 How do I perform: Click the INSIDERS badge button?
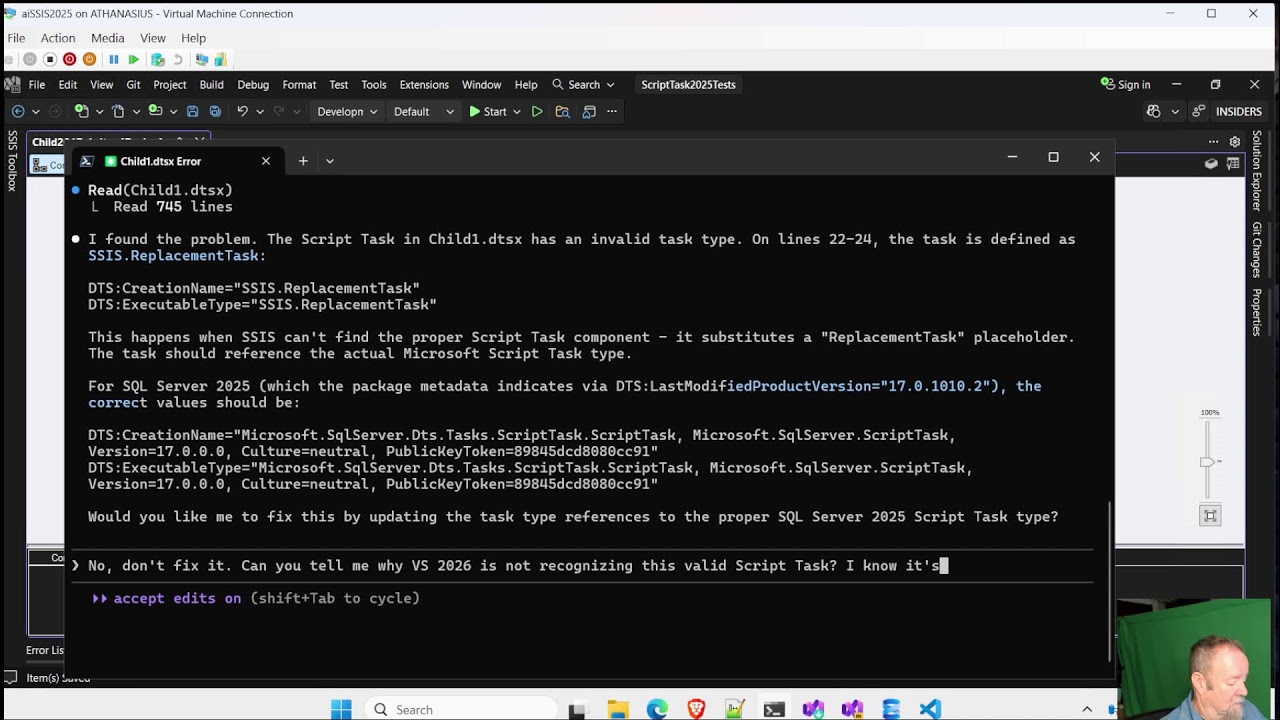coord(1239,111)
